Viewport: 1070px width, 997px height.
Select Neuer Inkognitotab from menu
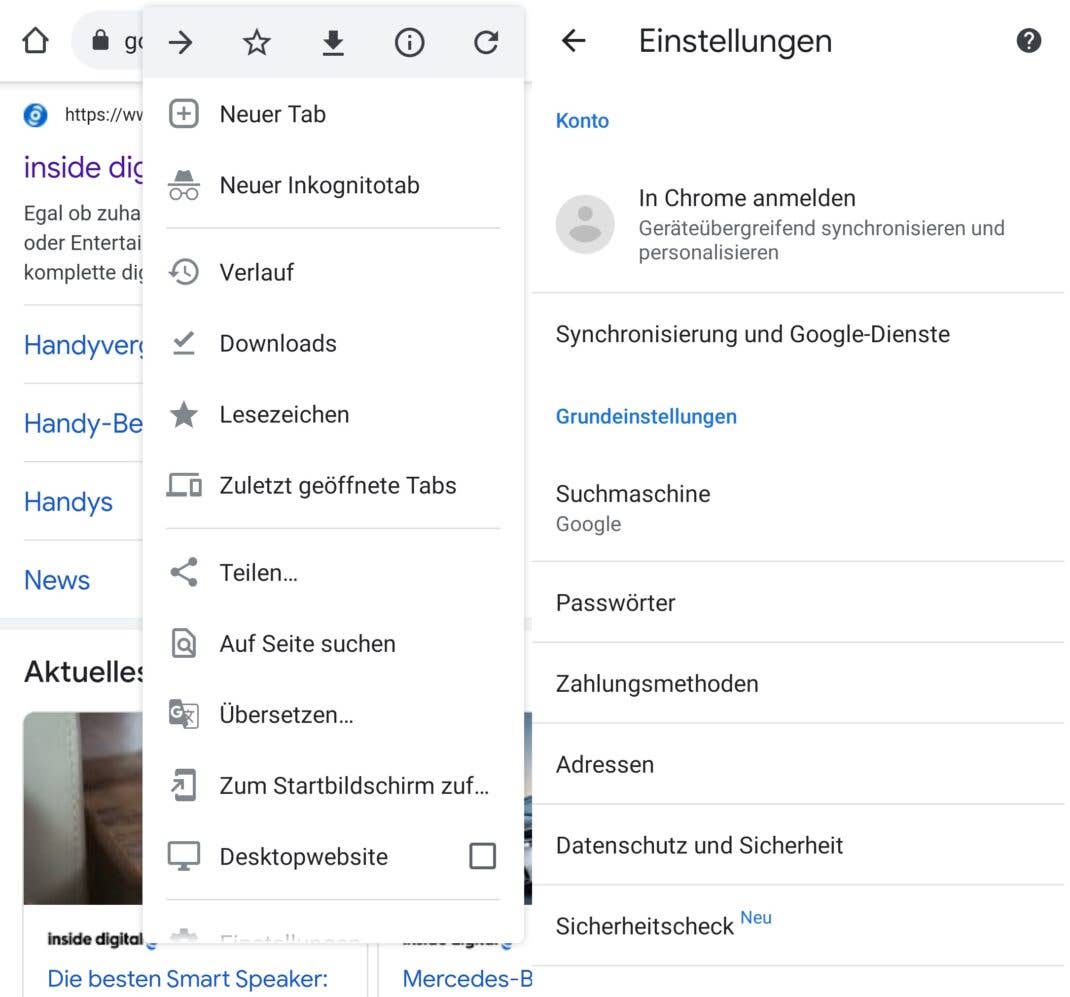click(319, 185)
